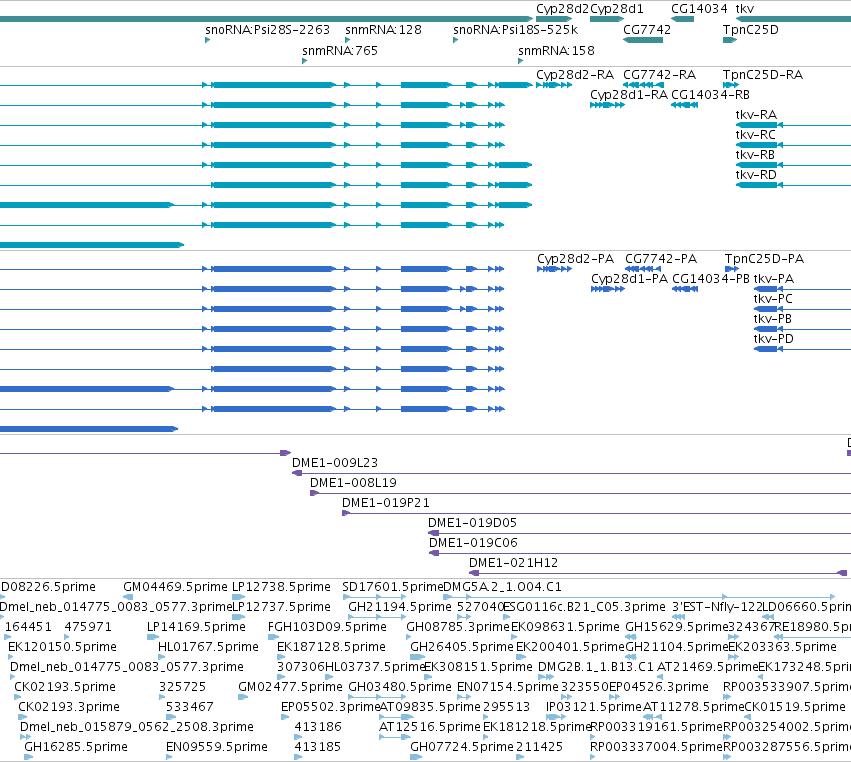
Task: Click EST EN09559.5prime
Action: [217, 747]
